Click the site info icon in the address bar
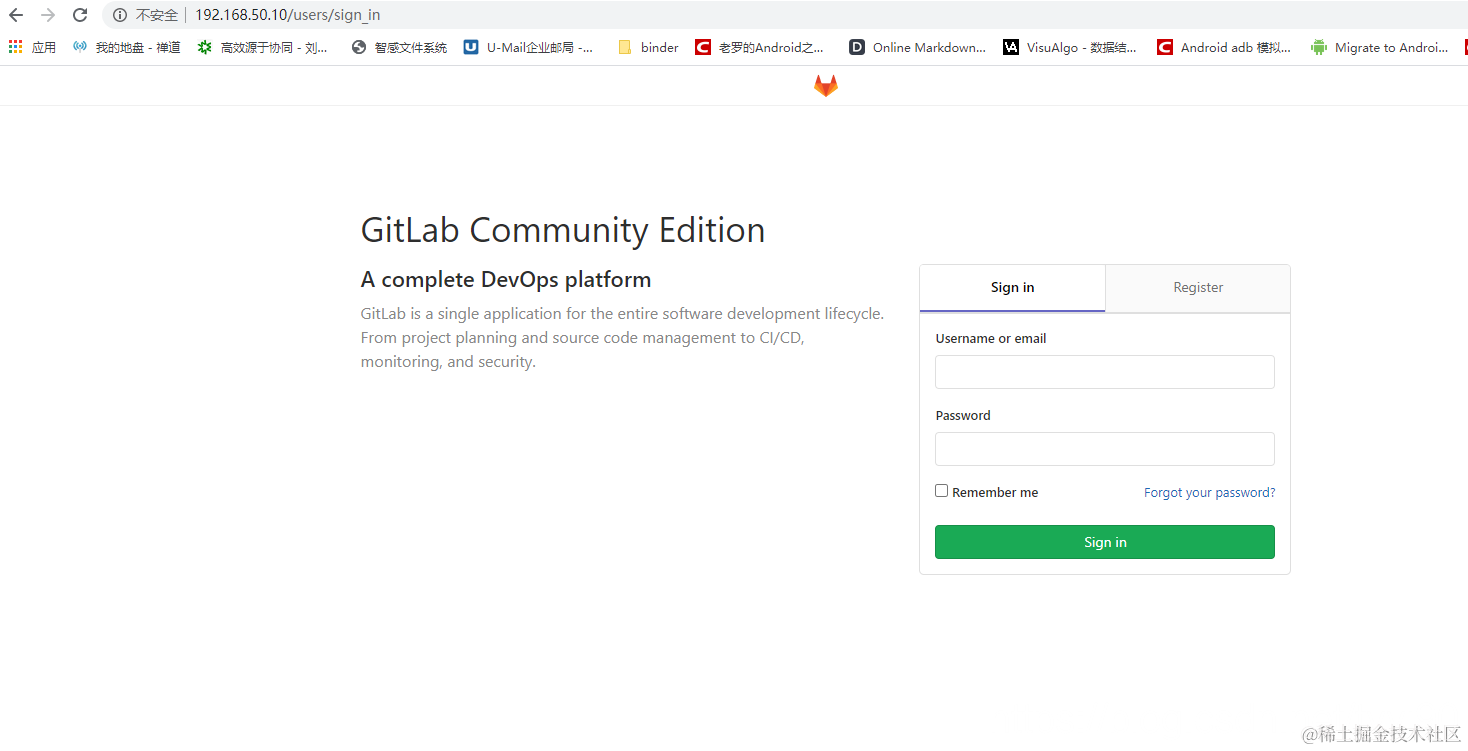This screenshot has height=751, width=1468. coord(120,15)
